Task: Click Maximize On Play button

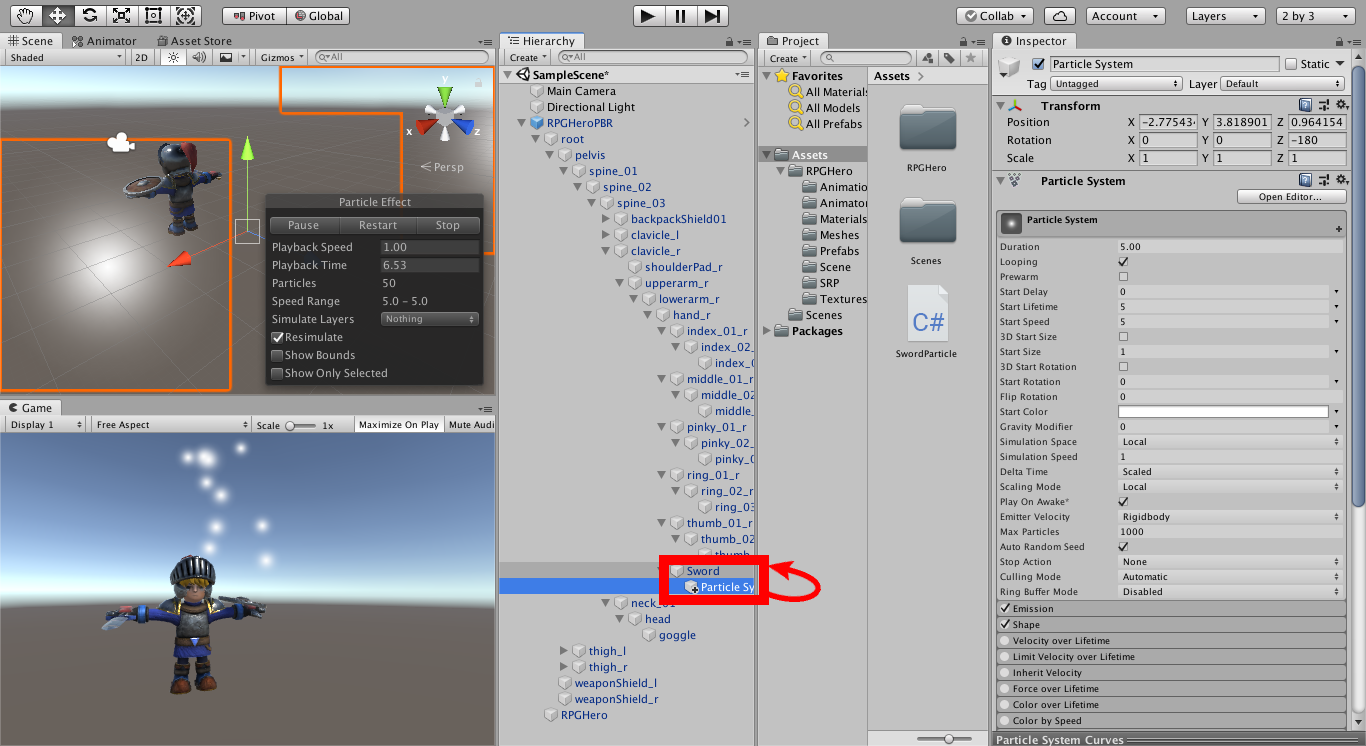Action: point(399,425)
